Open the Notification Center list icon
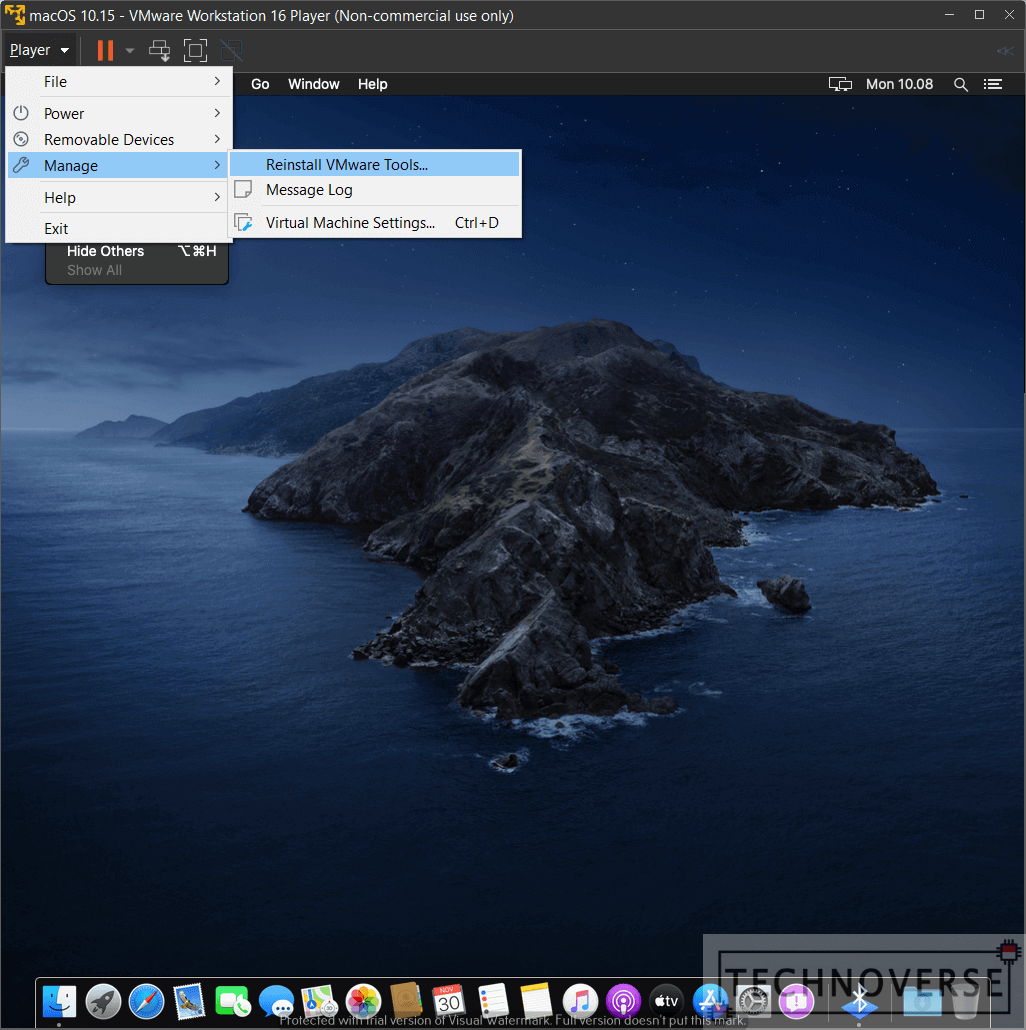 (993, 84)
